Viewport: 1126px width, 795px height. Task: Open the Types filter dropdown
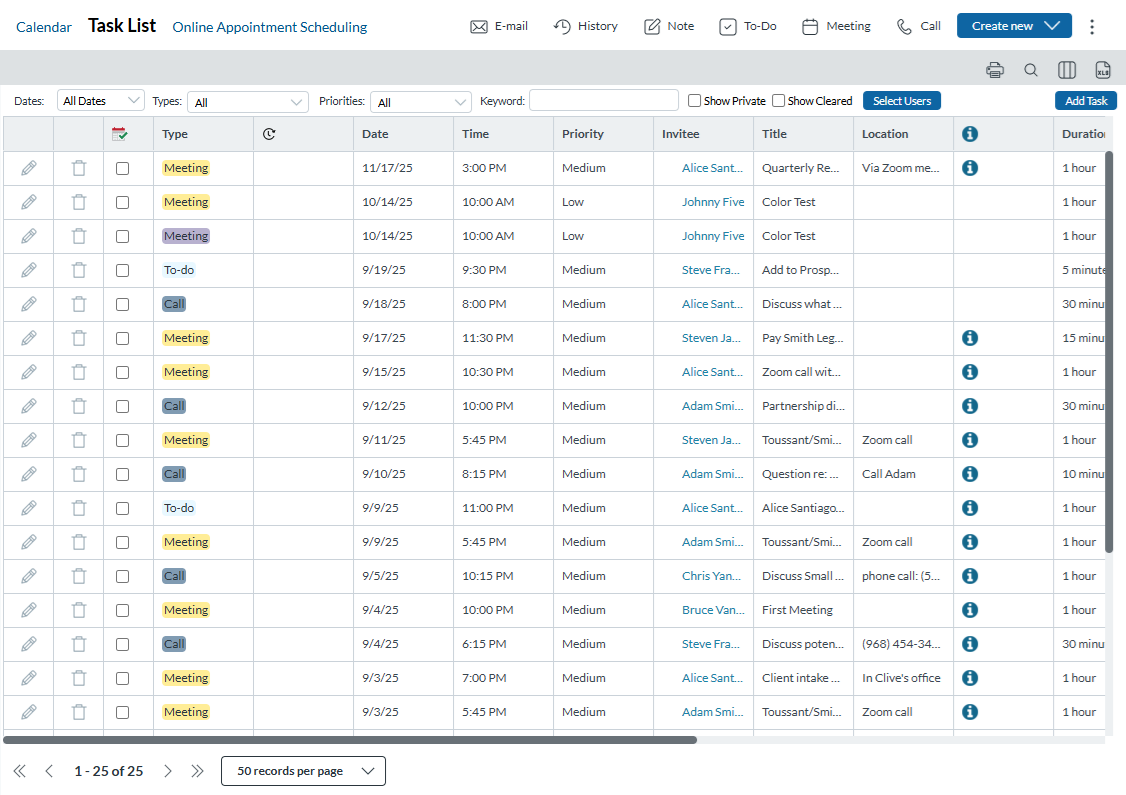(x=248, y=102)
